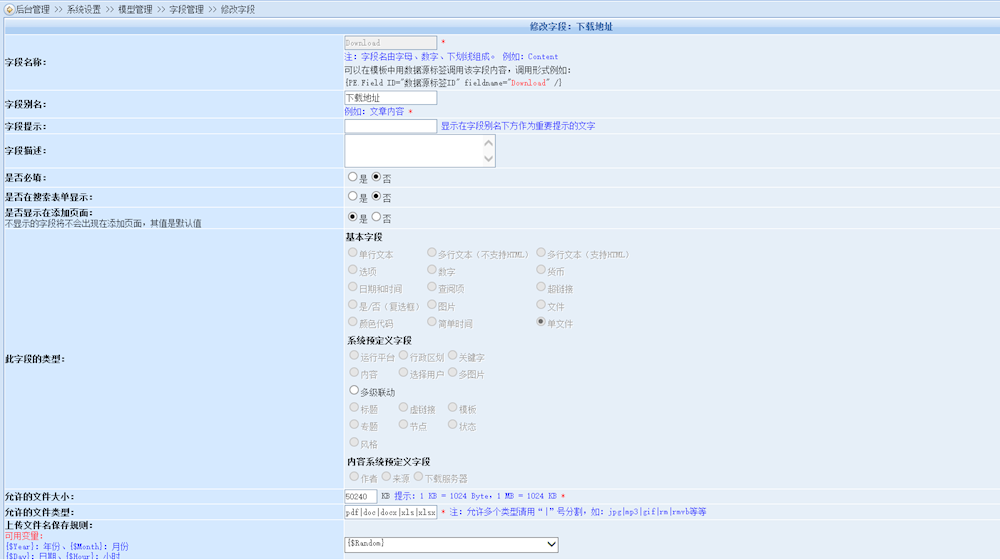Focus the 字段别名 input with 下载地址

click(390, 98)
